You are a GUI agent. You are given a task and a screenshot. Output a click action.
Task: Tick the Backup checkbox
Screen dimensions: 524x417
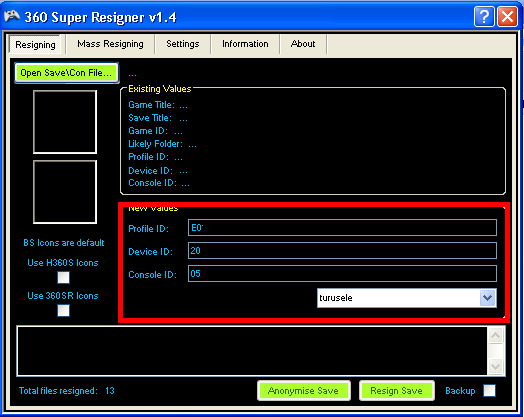click(x=490, y=391)
